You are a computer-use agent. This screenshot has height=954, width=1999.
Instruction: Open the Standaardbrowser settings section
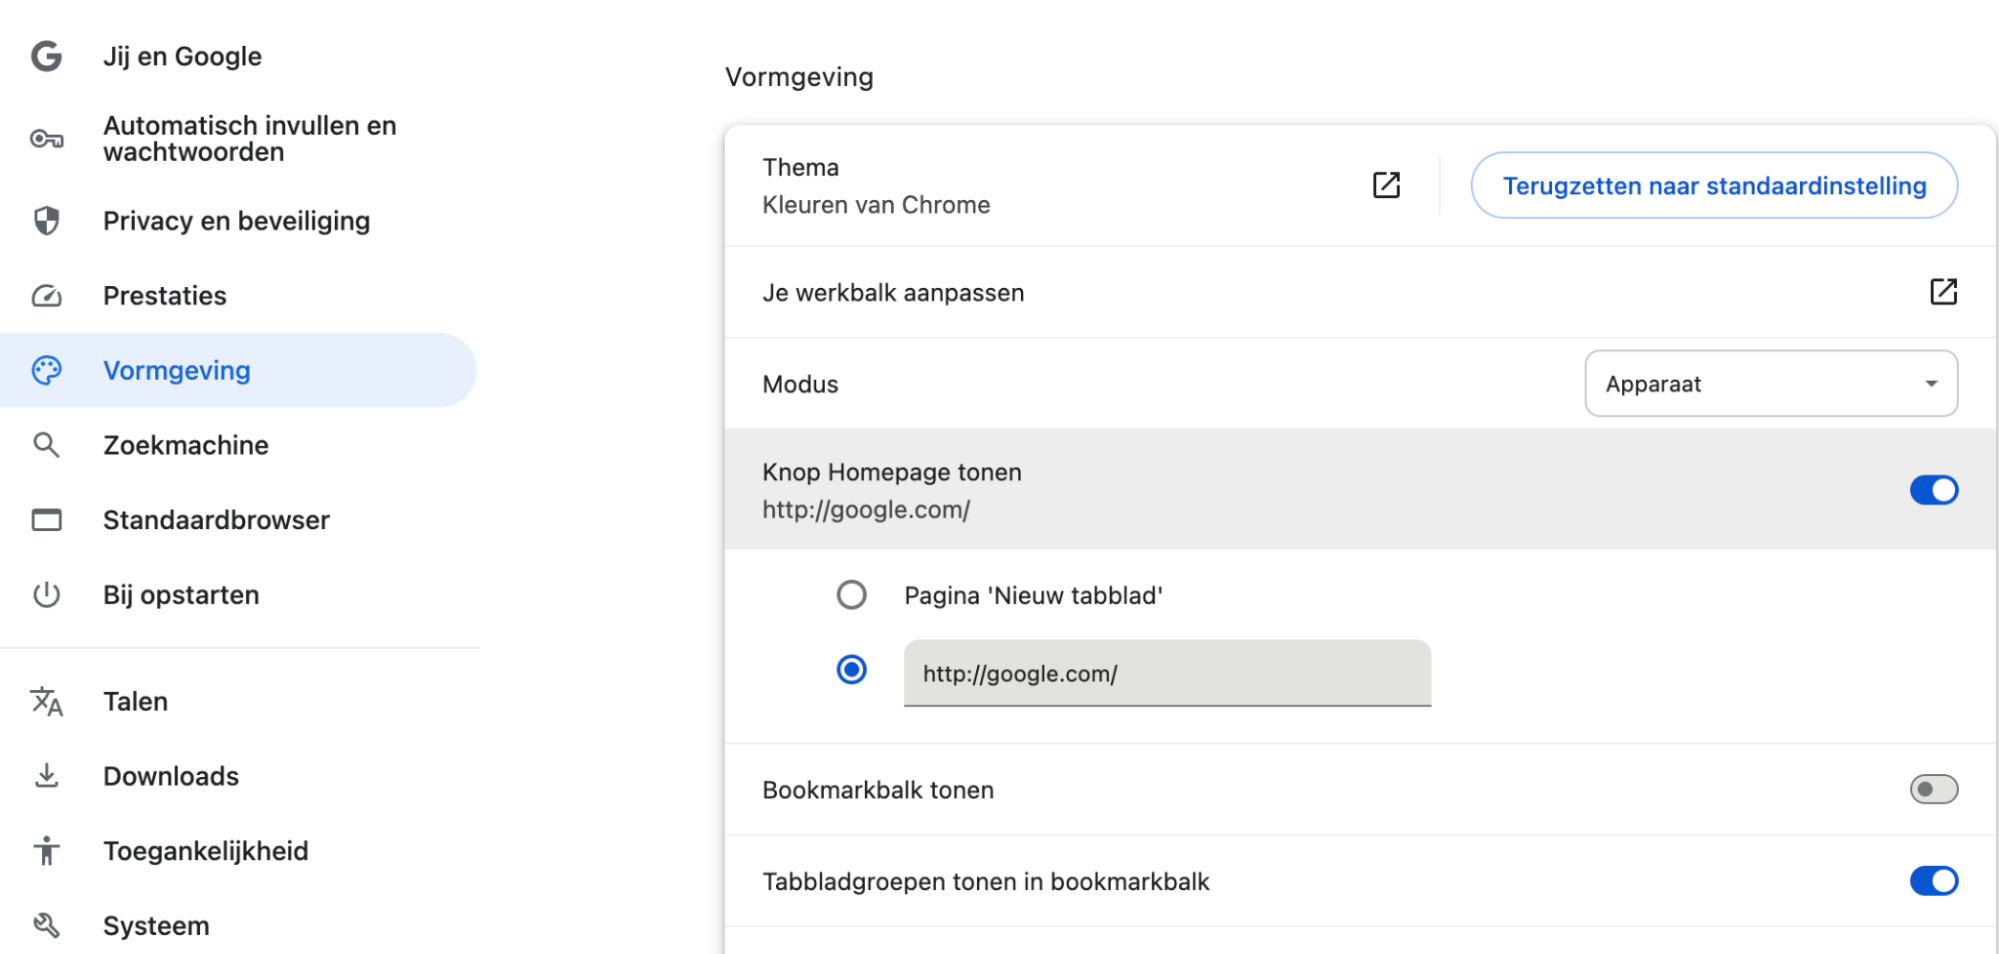coord(216,519)
